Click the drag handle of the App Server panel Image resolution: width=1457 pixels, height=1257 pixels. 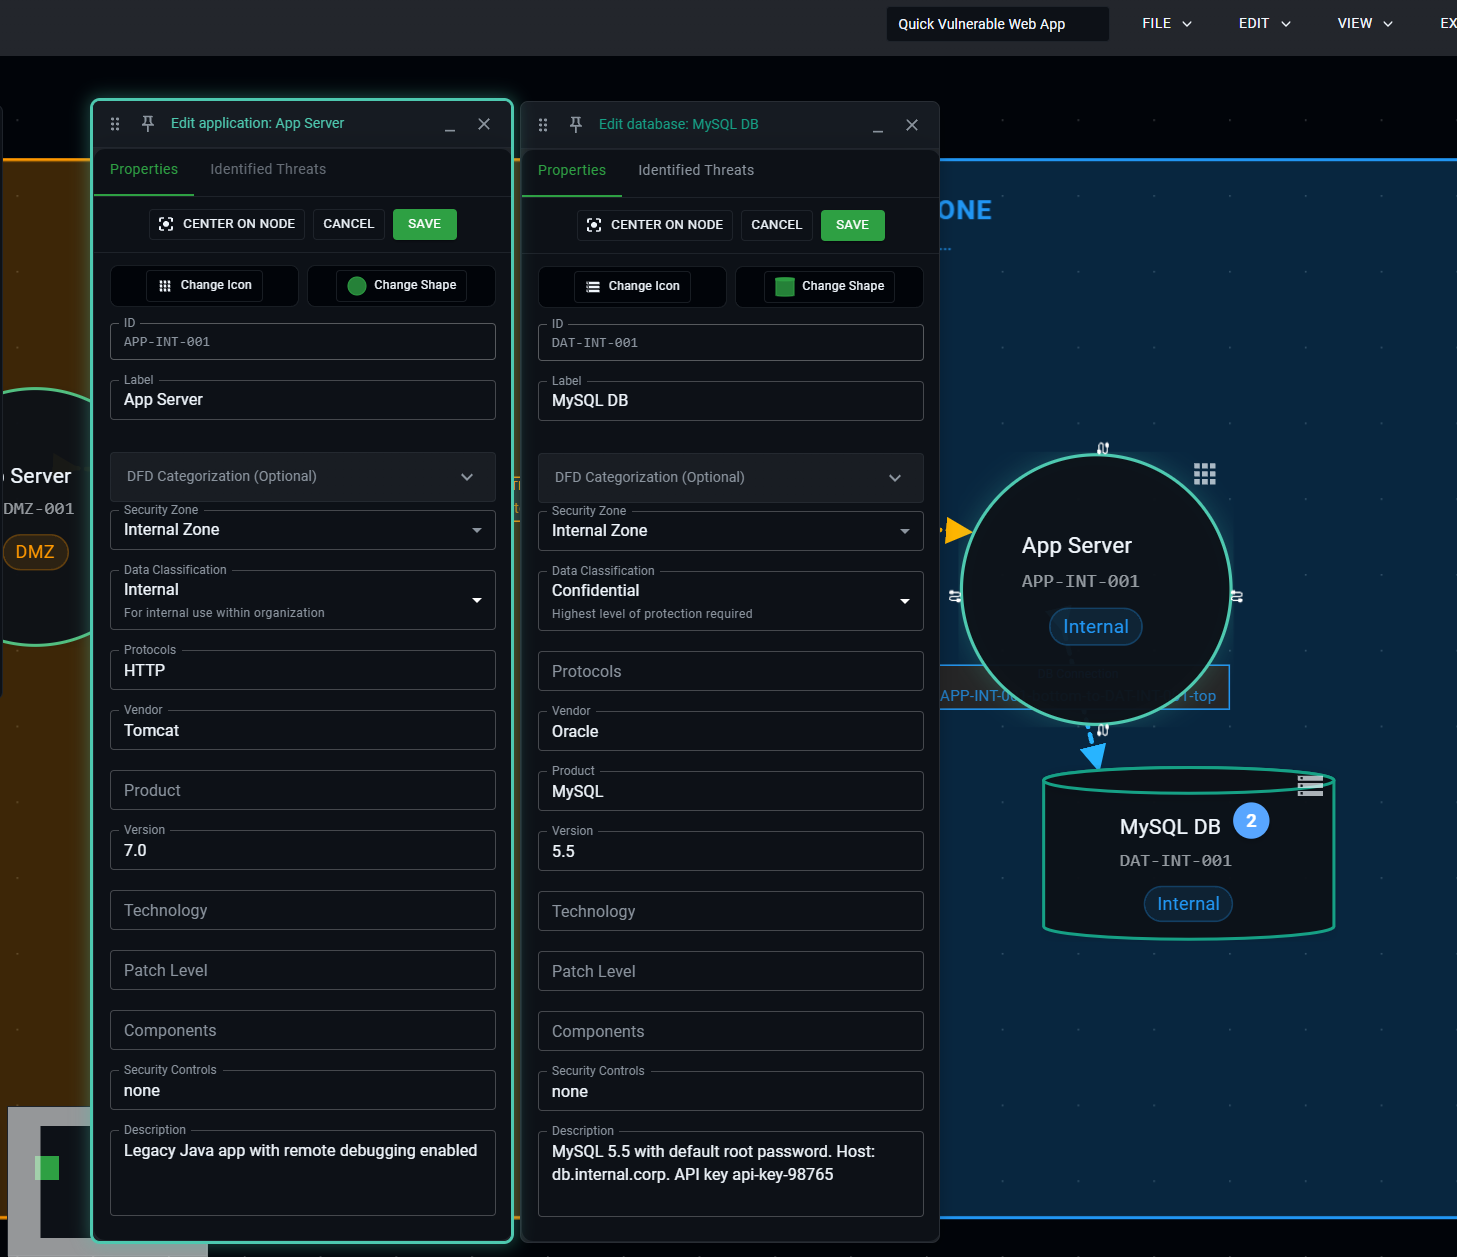pos(115,123)
